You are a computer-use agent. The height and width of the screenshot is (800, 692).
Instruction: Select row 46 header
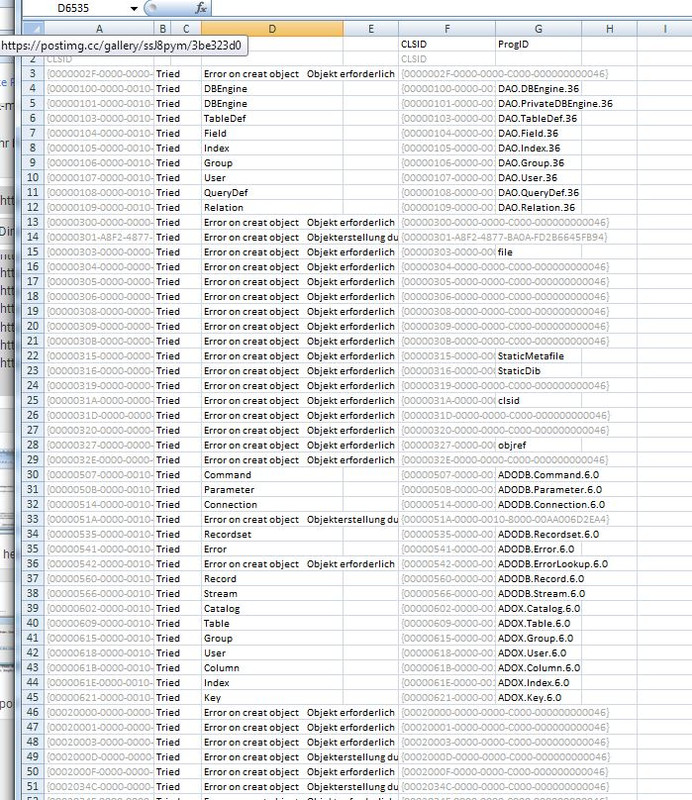click(x=33, y=712)
